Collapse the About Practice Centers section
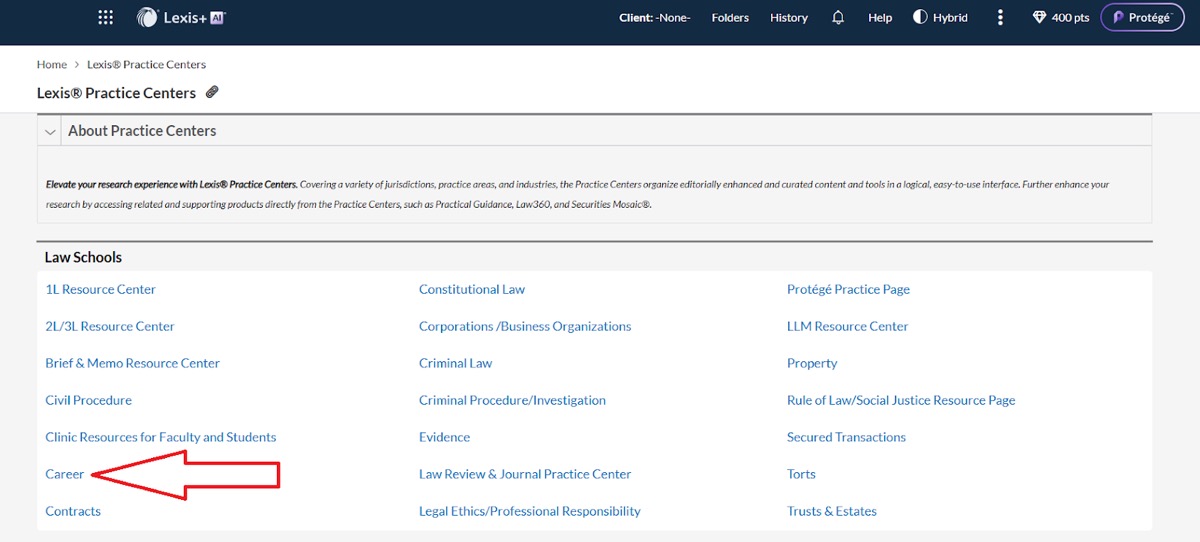Viewport: 1200px width, 542px height. pyautogui.click(x=50, y=131)
